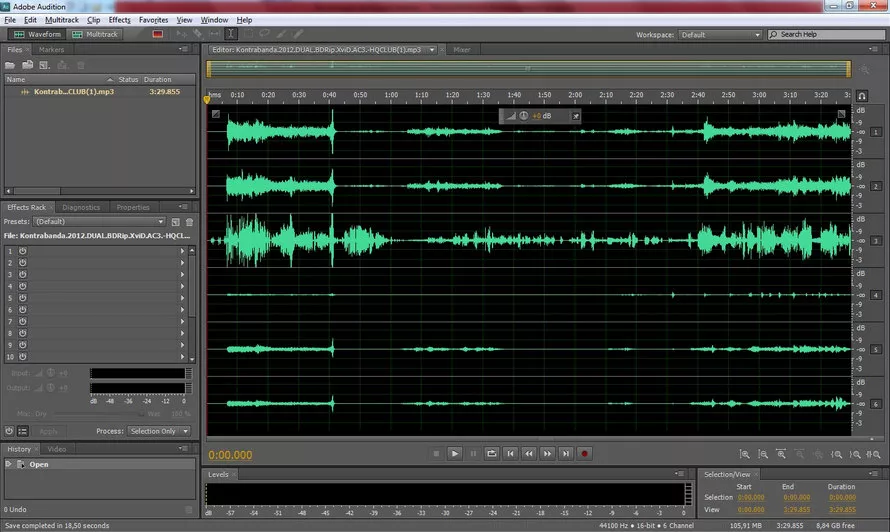Screen dimensions: 890x532
Task: Click the Files panel horizontal scrollbar
Action: coord(100,191)
